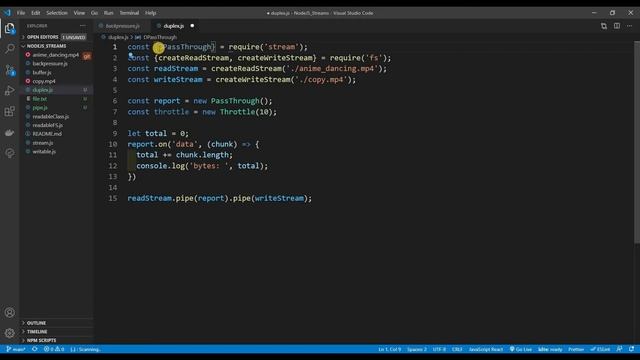
Task: Open errors and warnings count in status bar
Action: (x=54, y=349)
